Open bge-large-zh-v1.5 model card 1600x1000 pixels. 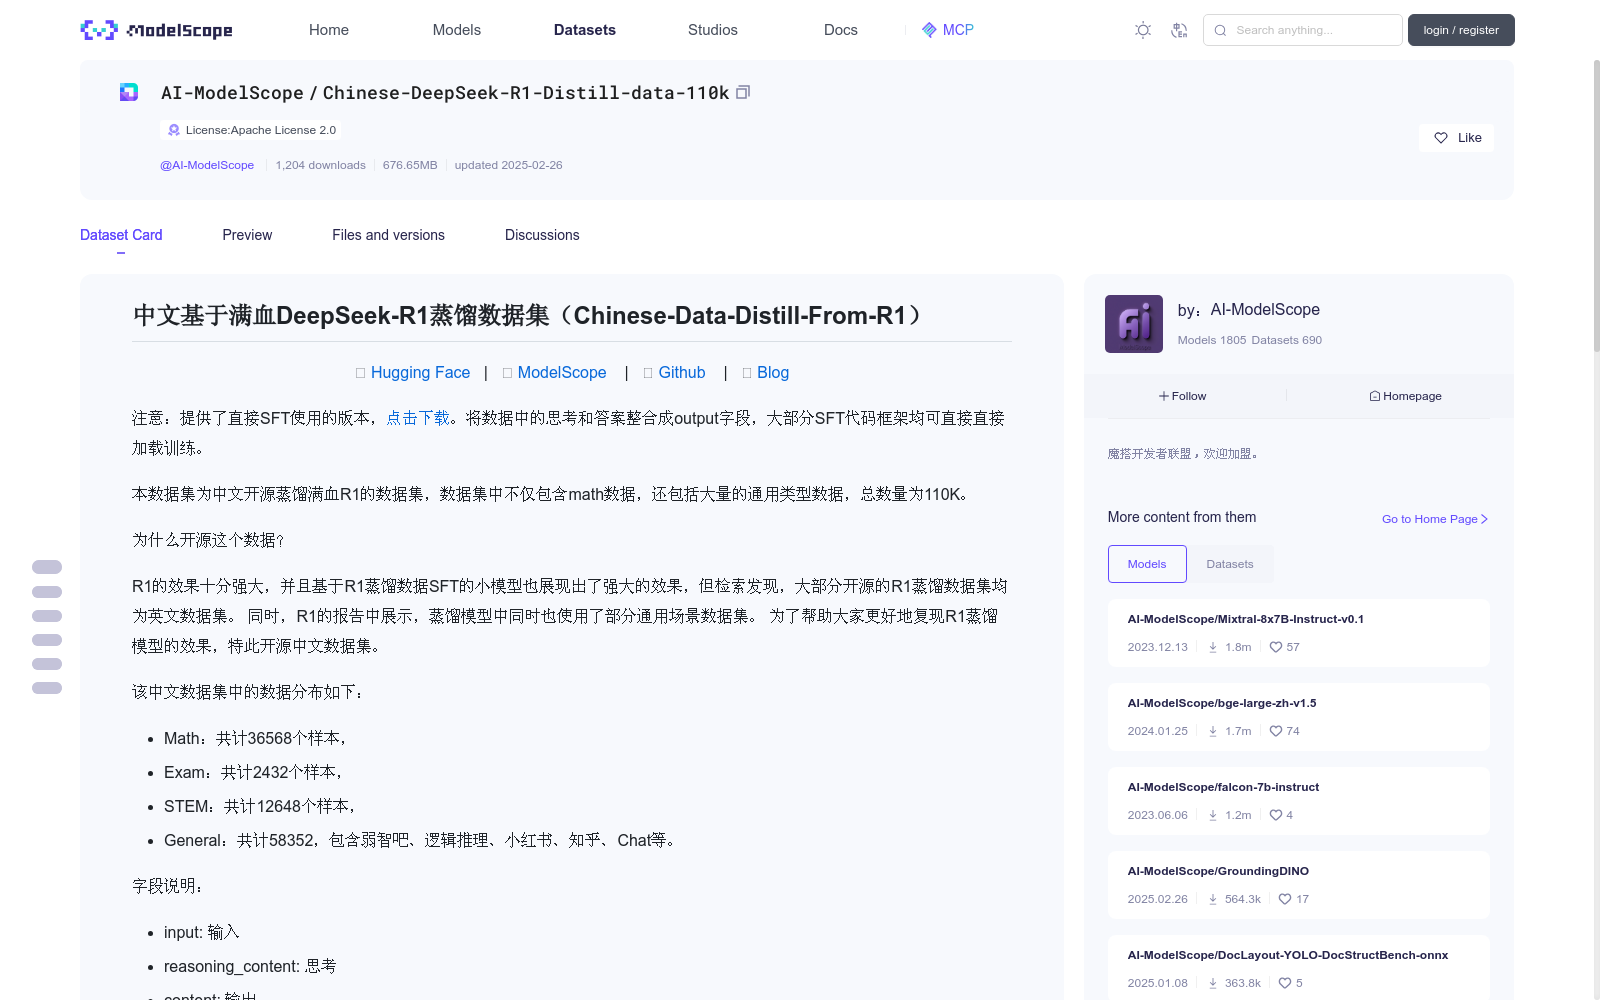1298,717
